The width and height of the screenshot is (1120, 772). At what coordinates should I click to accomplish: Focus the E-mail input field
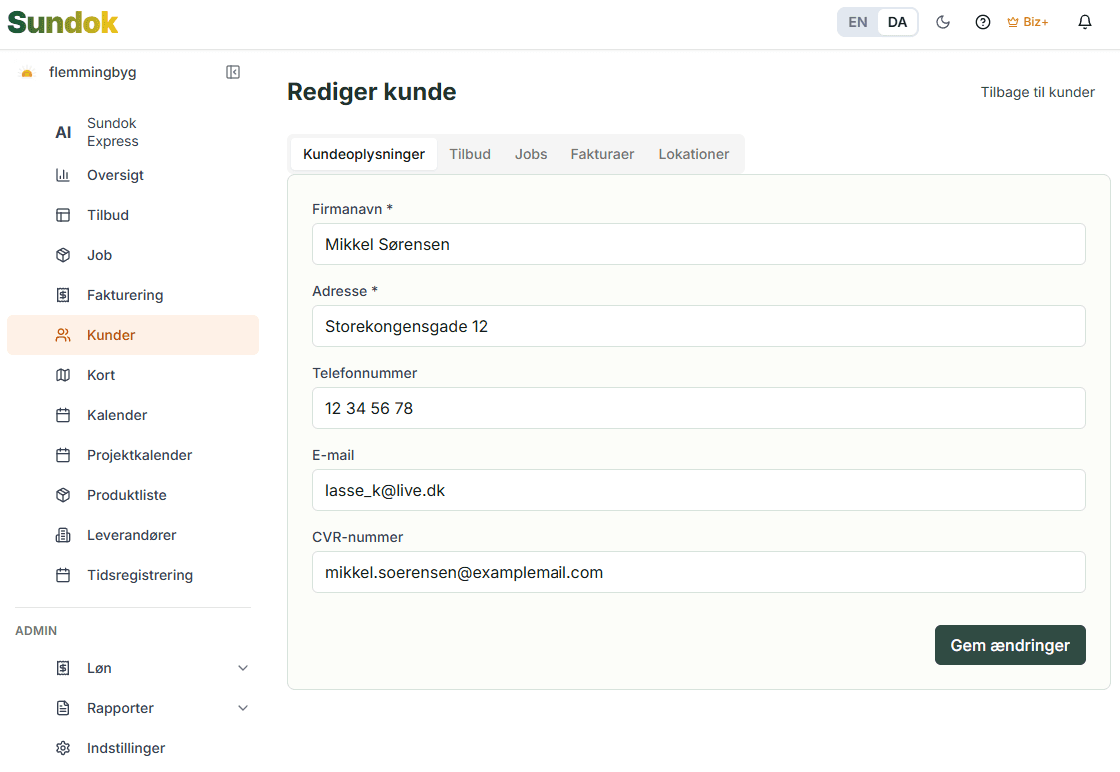699,491
